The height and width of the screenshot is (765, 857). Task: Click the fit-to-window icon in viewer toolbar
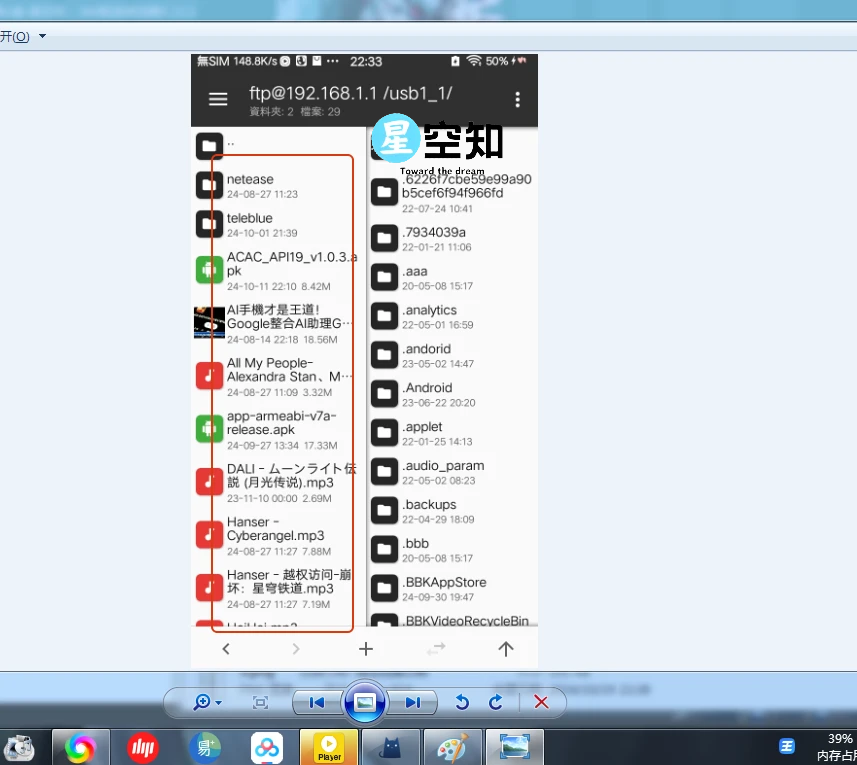point(260,702)
